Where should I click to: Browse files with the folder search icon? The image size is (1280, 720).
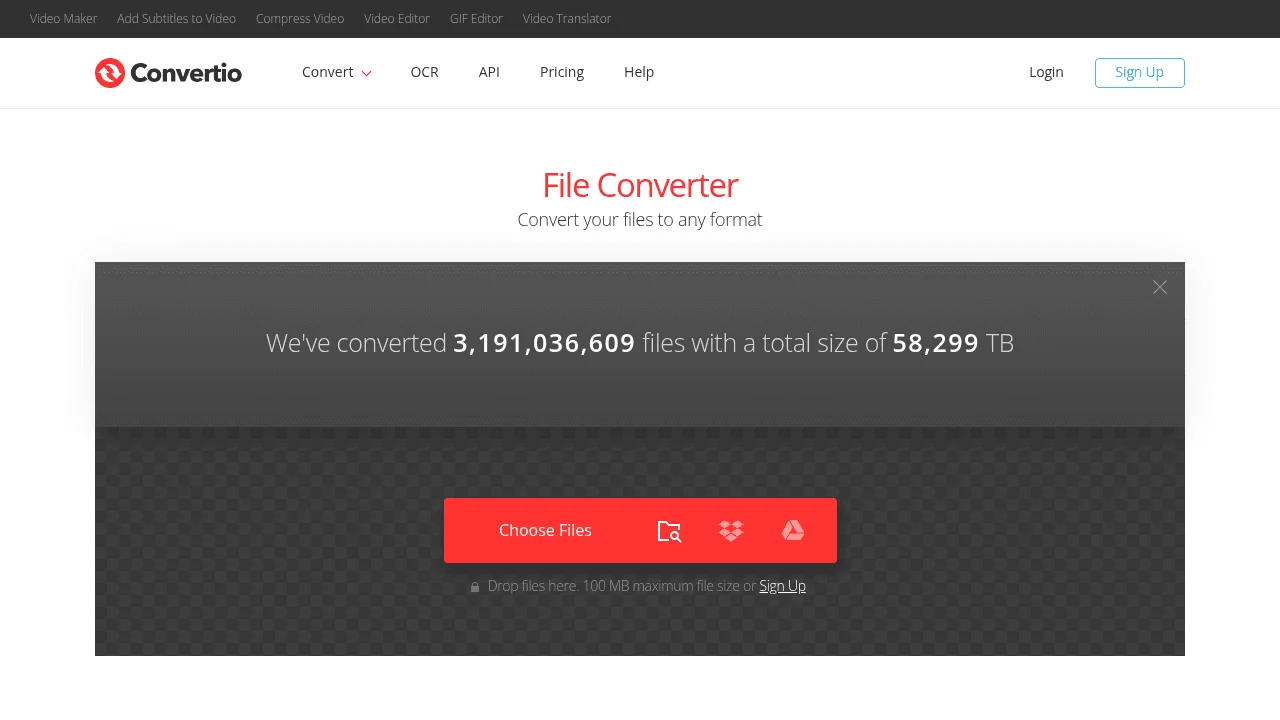[x=669, y=531]
